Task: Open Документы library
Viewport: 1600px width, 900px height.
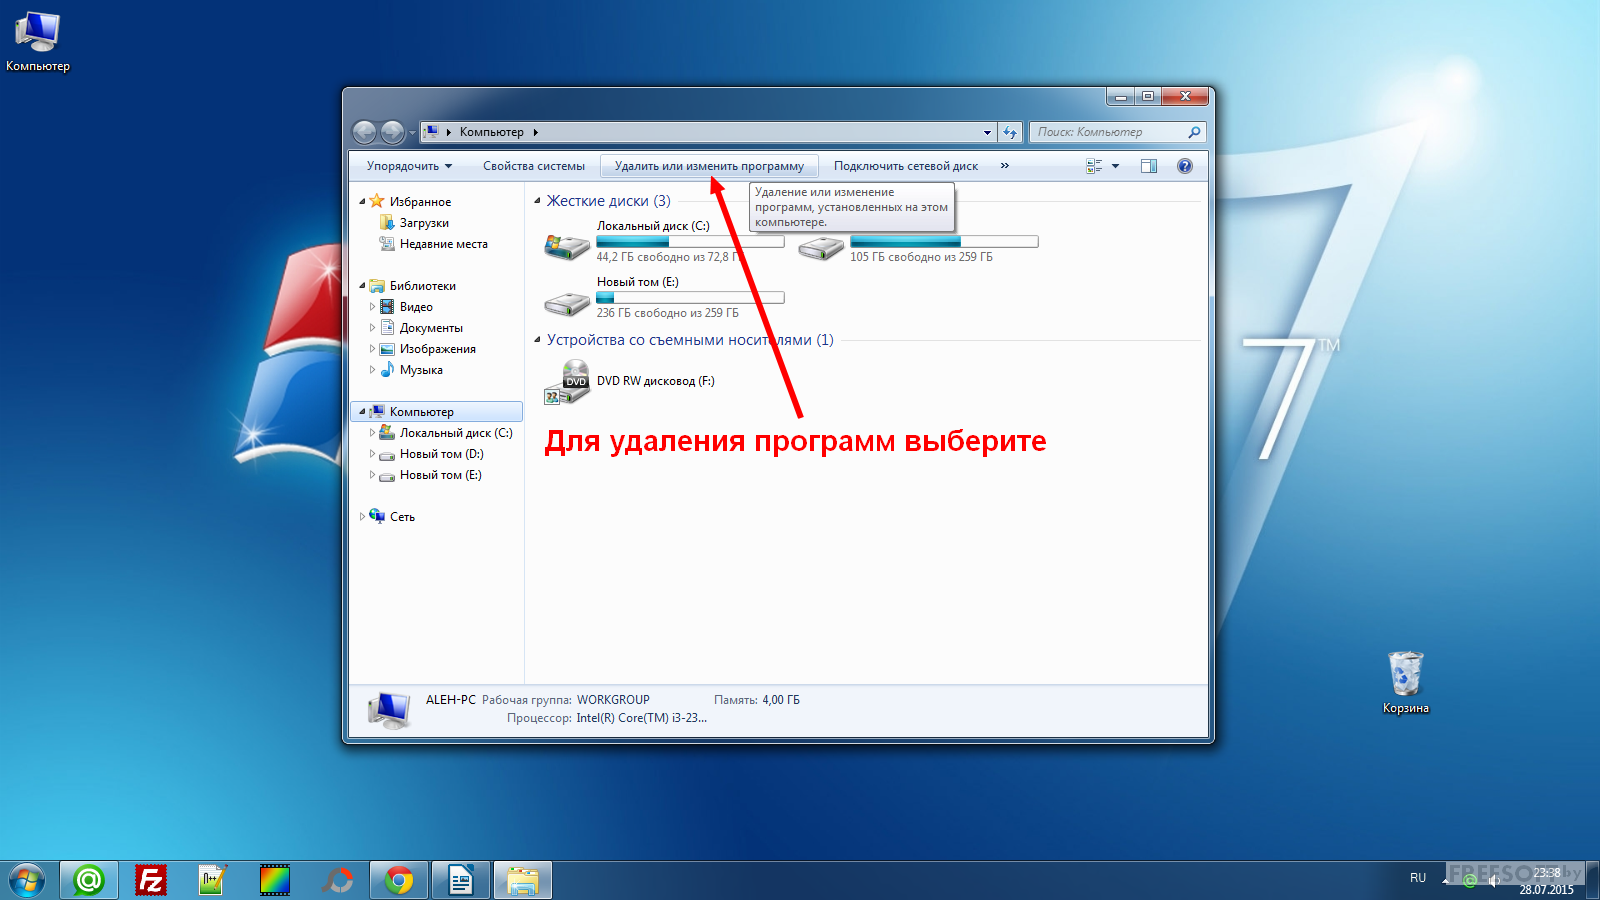Action: coord(431,328)
